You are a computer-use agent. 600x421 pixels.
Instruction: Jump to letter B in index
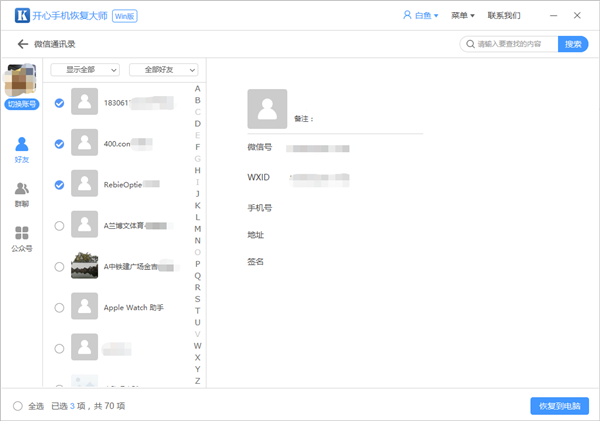[197, 100]
